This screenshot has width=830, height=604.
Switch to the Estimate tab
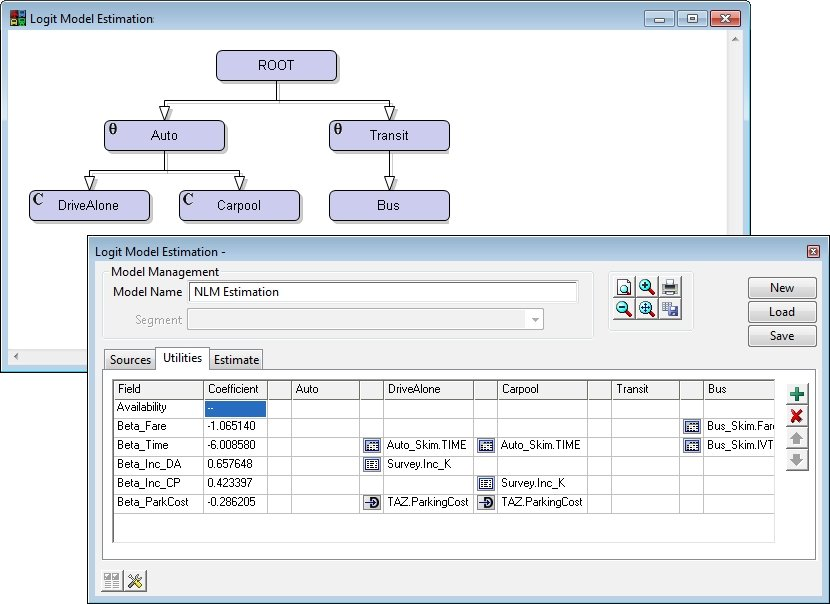[236, 359]
